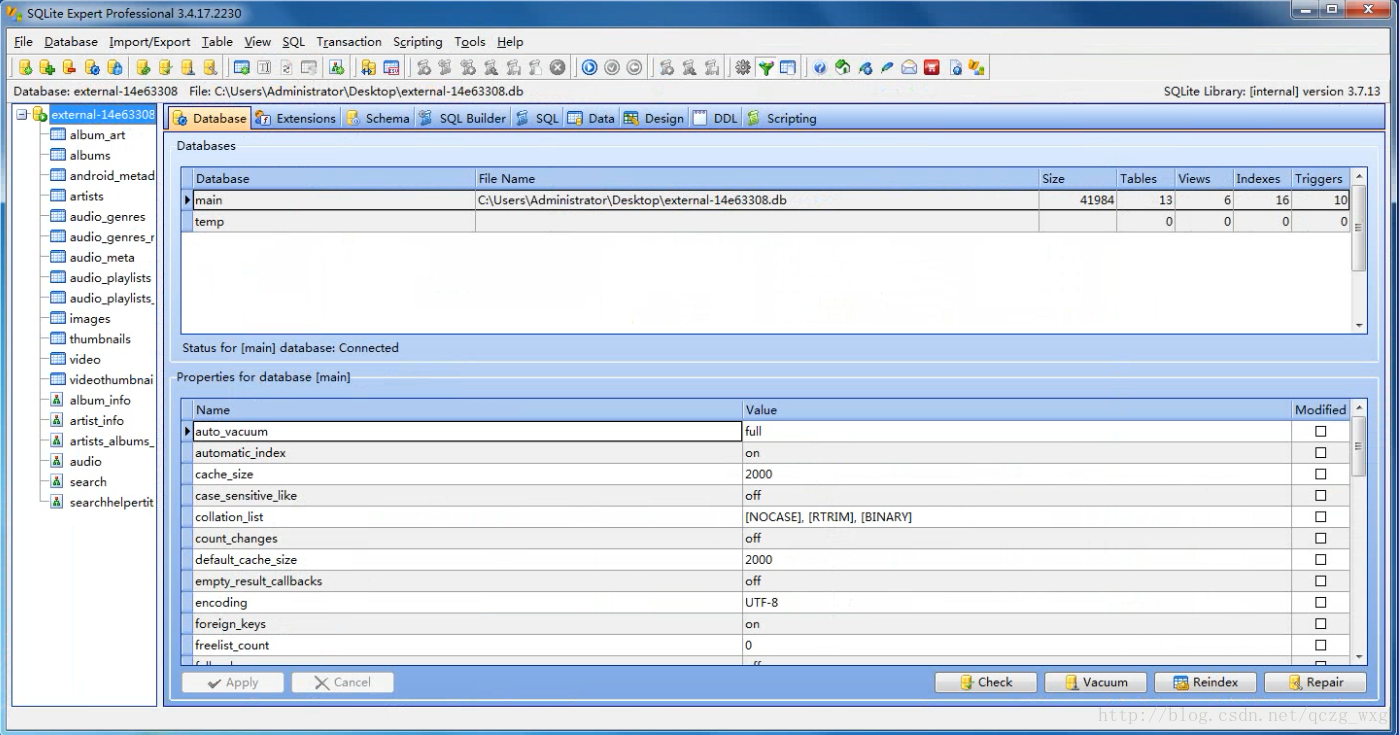
Task: Click the data transfer between databases toolbar icon
Action: point(368,67)
